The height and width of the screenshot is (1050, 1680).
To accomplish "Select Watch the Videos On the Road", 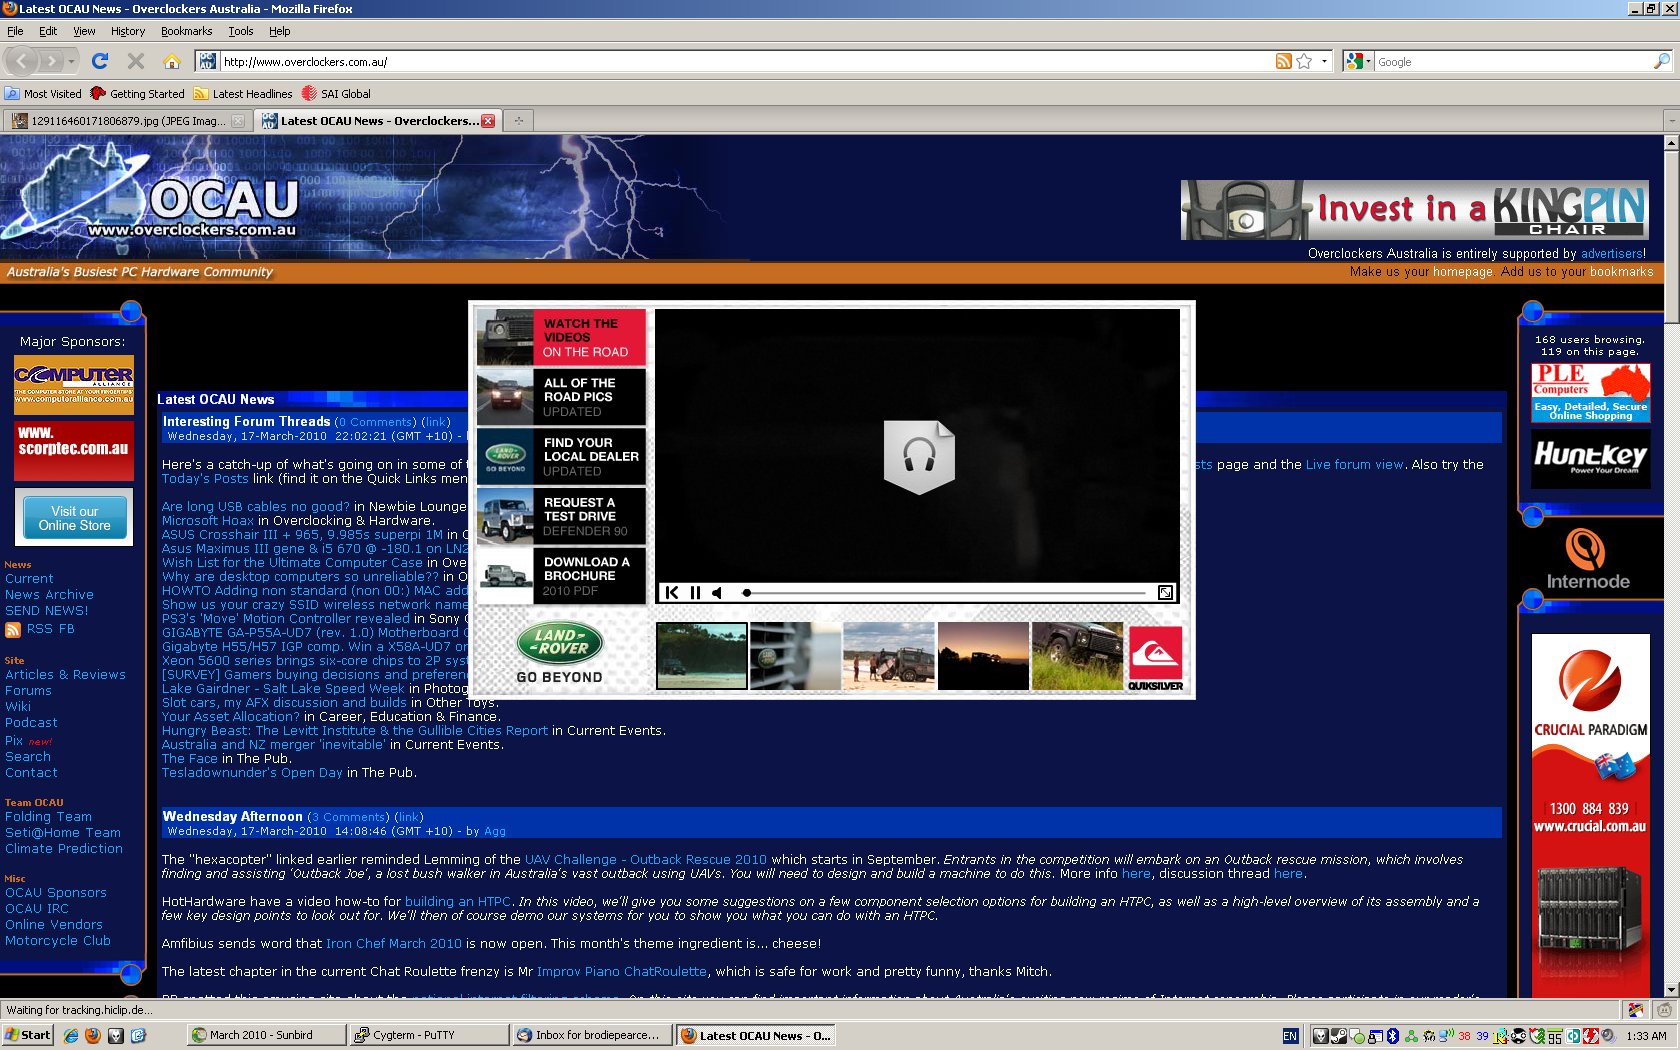I will pos(560,337).
